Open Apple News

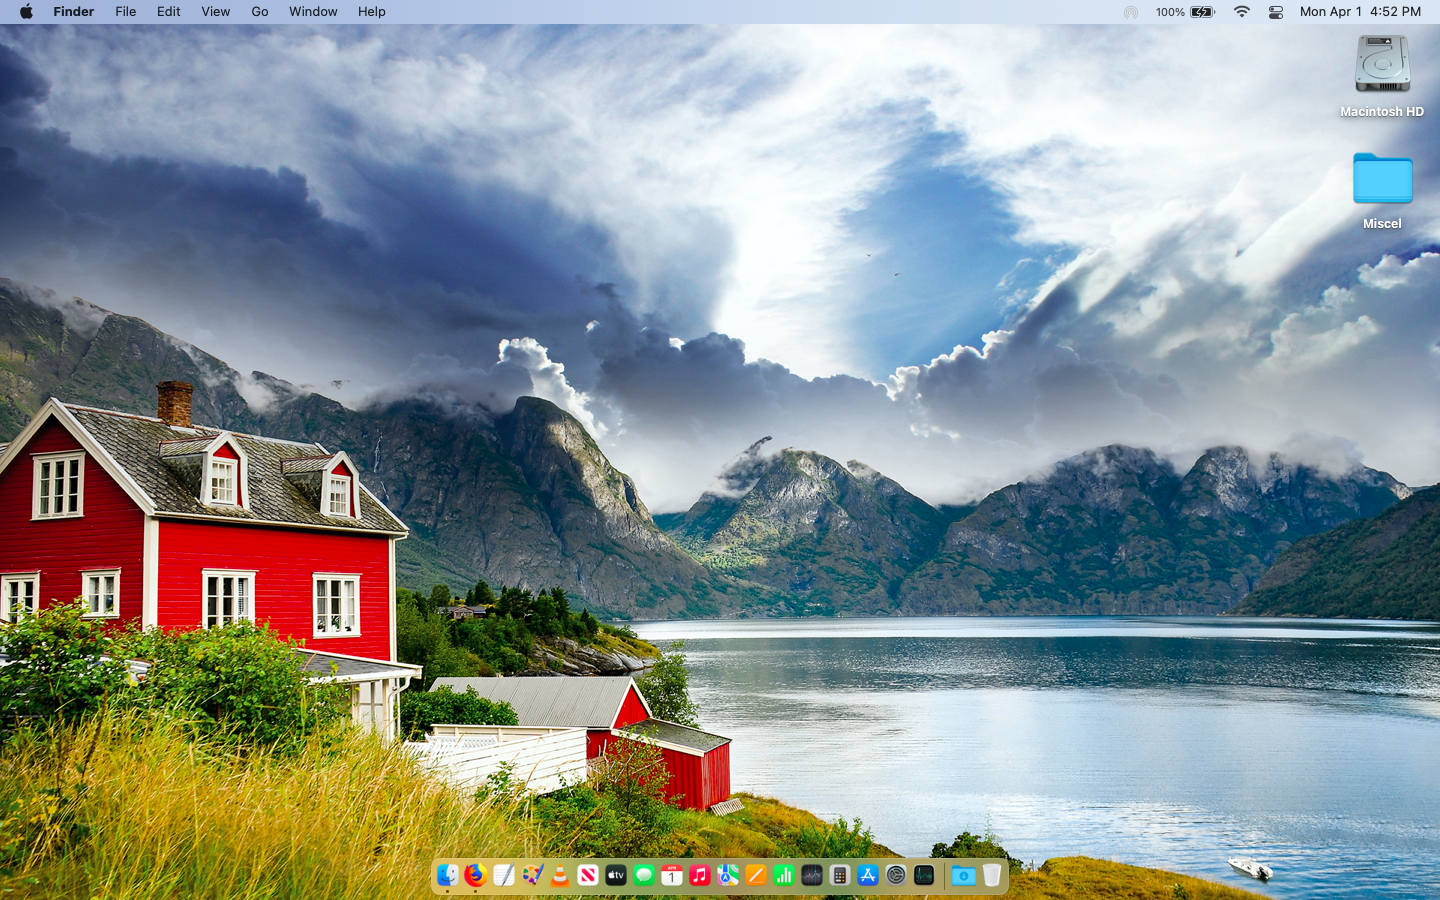coord(588,875)
